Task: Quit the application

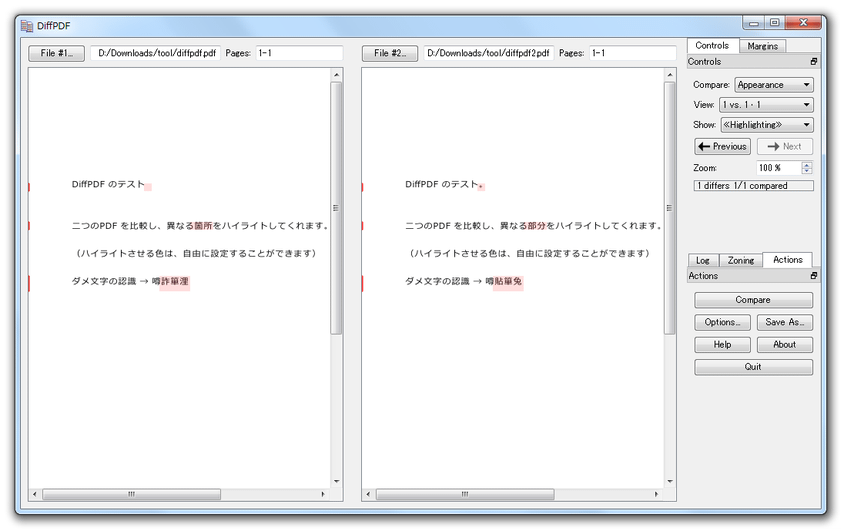Action: click(753, 367)
